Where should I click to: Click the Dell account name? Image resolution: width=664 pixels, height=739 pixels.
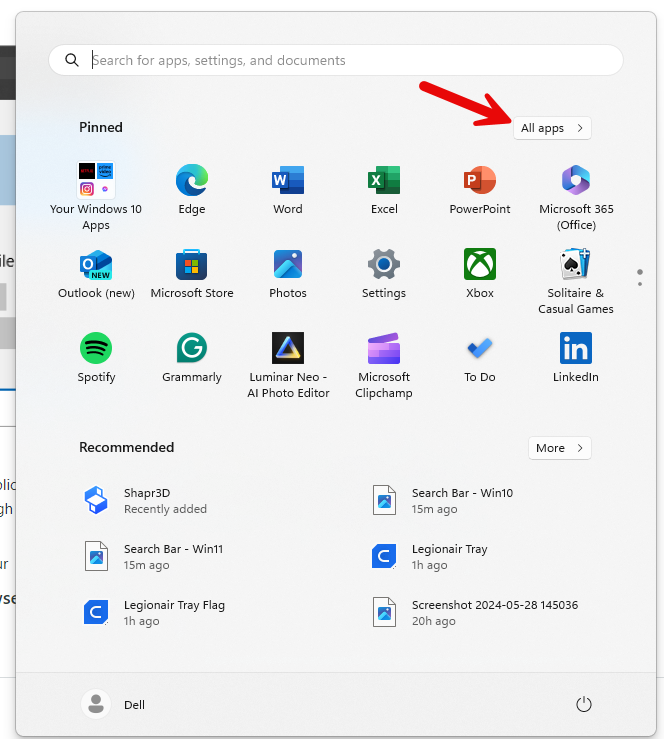[x=134, y=705]
